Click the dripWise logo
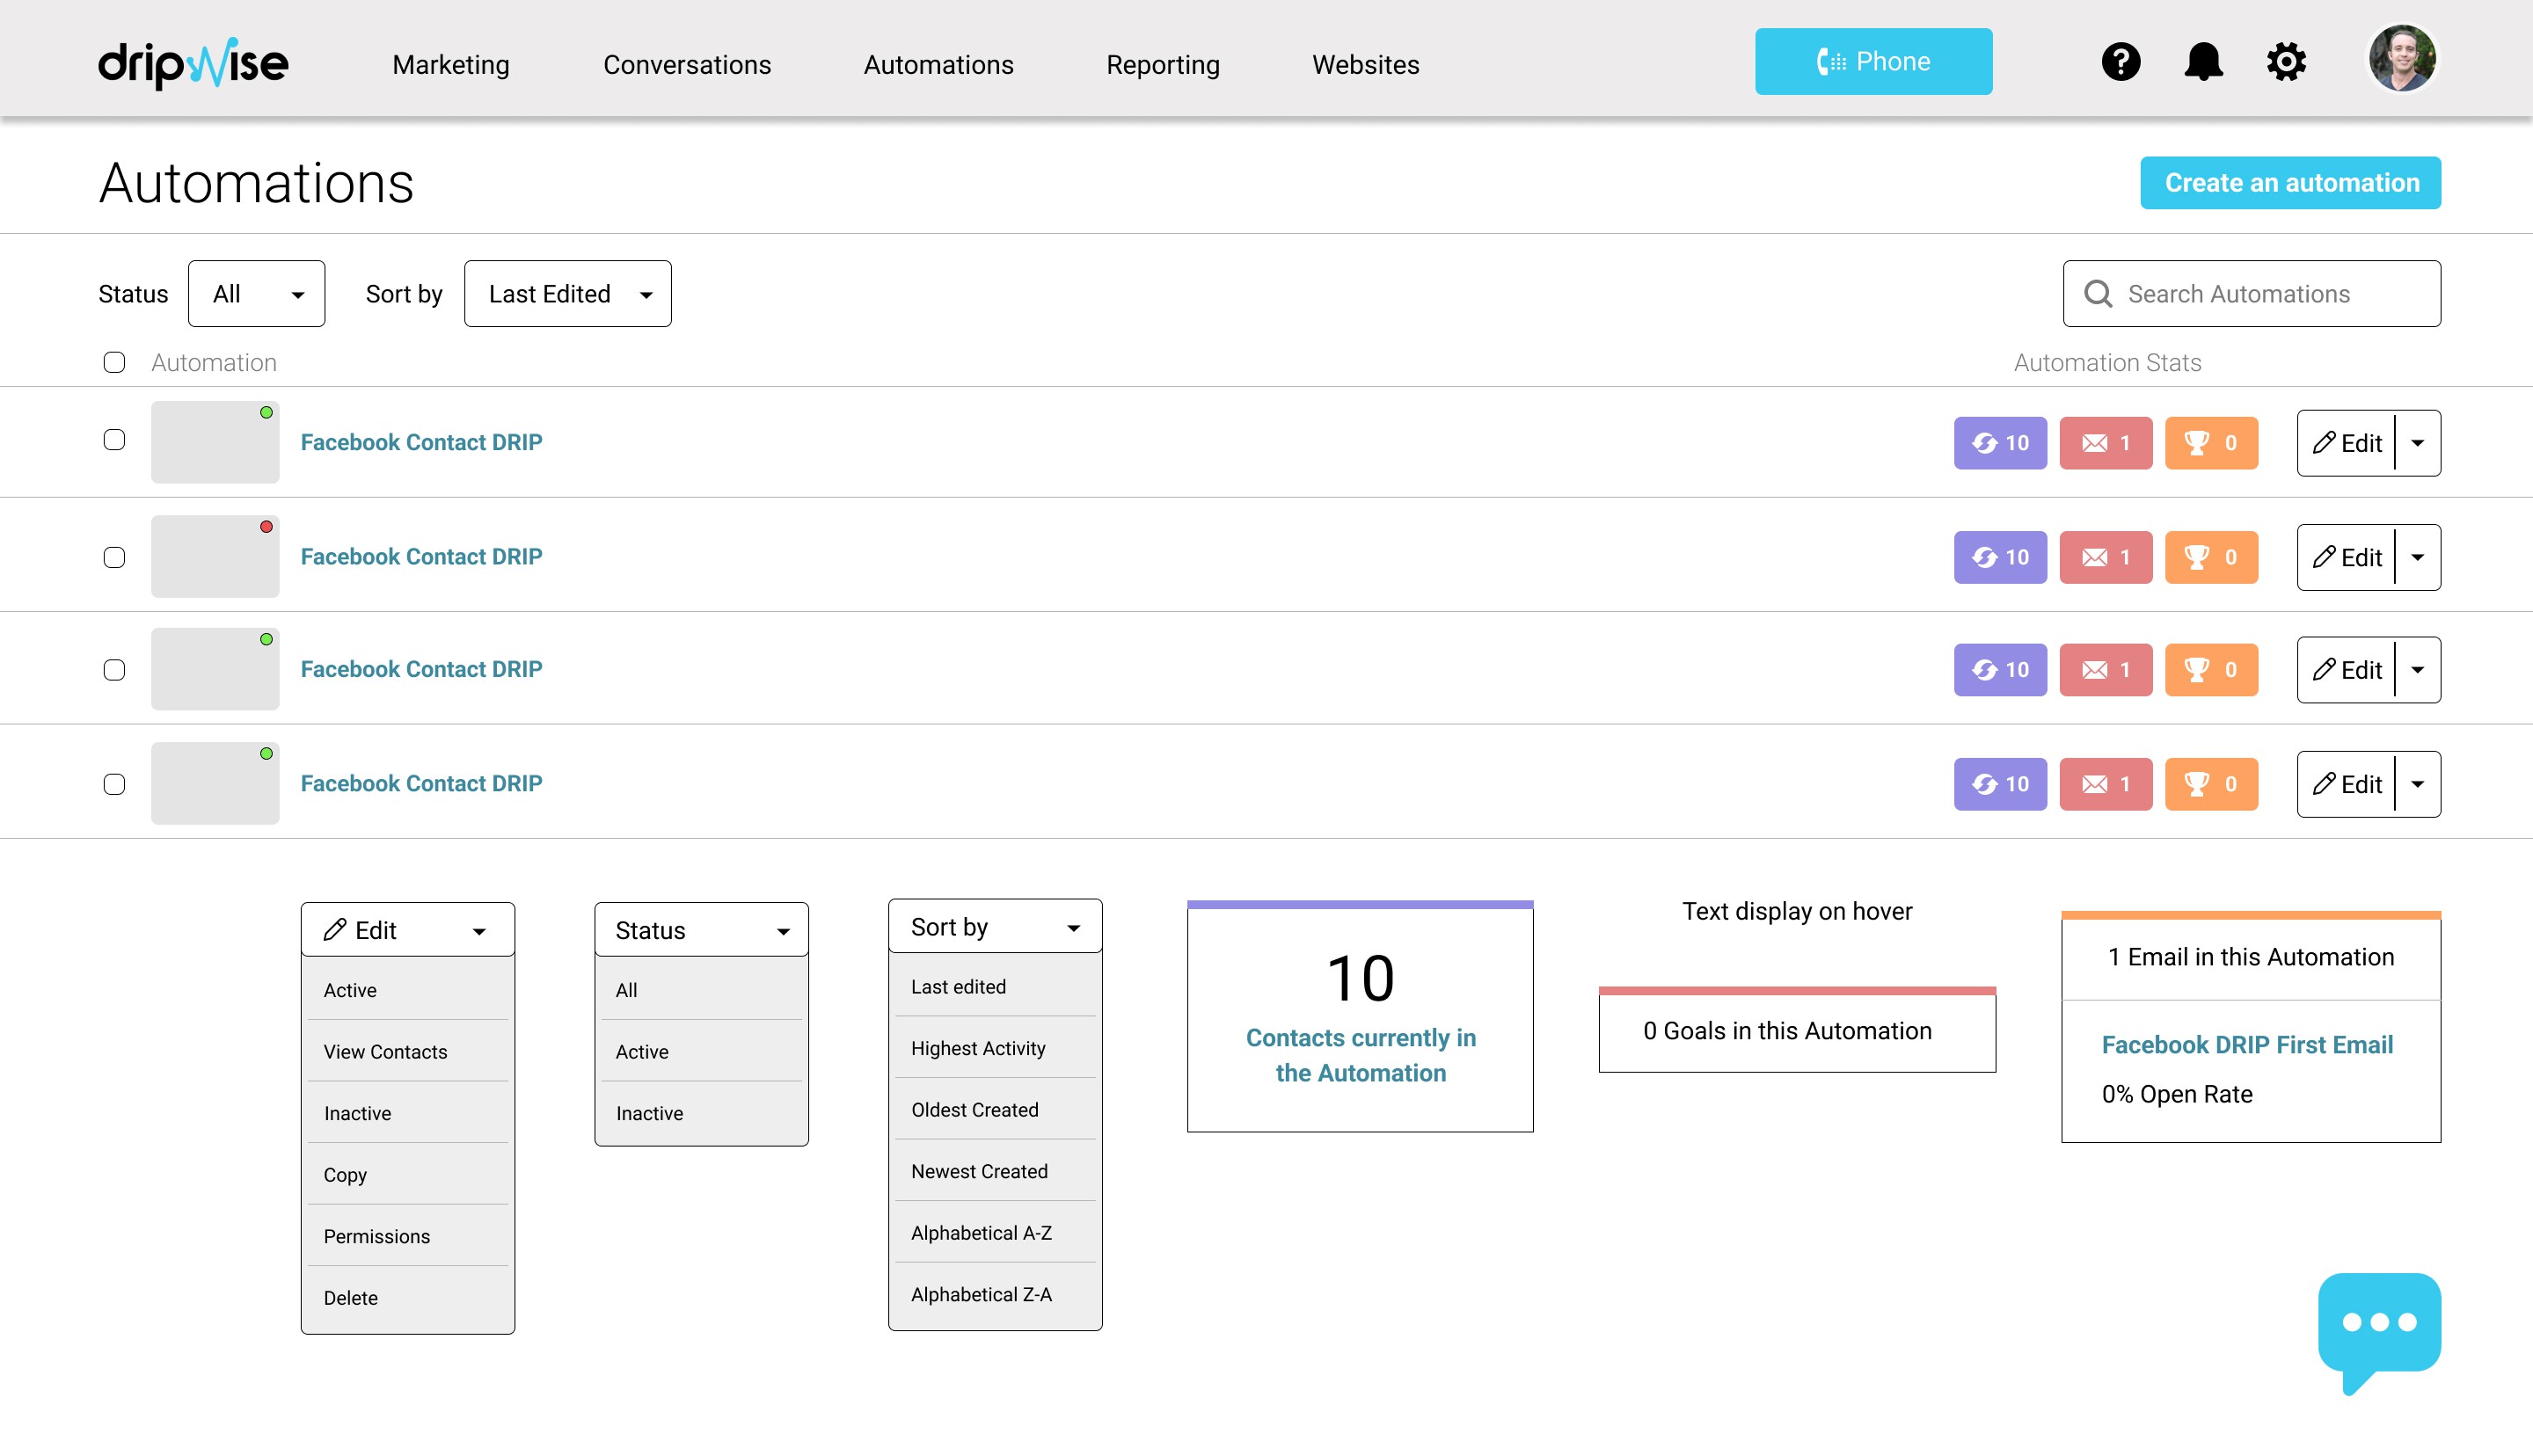2533x1456 pixels. [x=193, y=64]
